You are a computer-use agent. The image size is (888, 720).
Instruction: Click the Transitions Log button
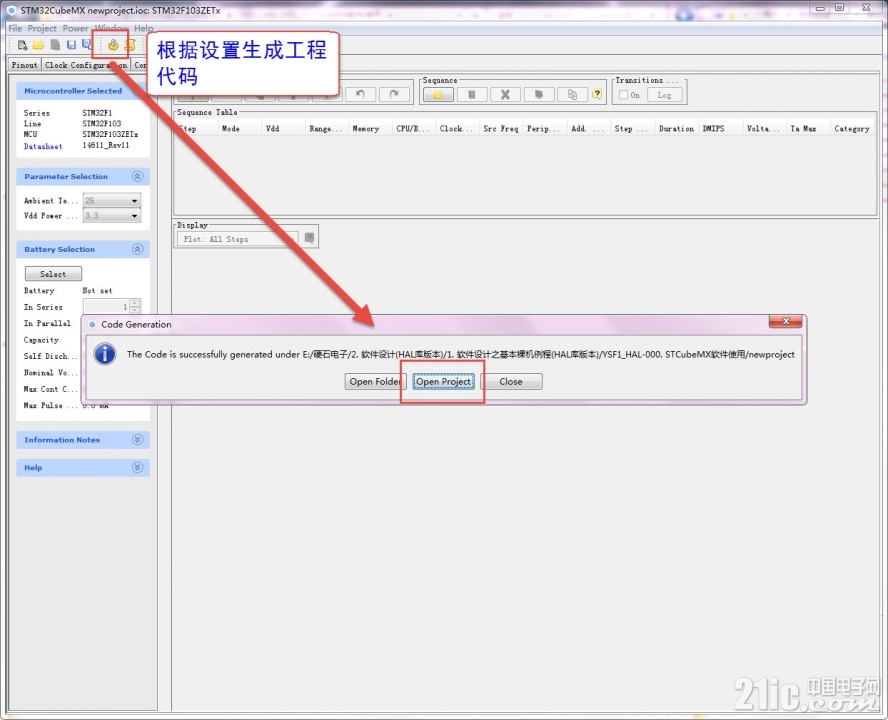(x=664, y=95)
